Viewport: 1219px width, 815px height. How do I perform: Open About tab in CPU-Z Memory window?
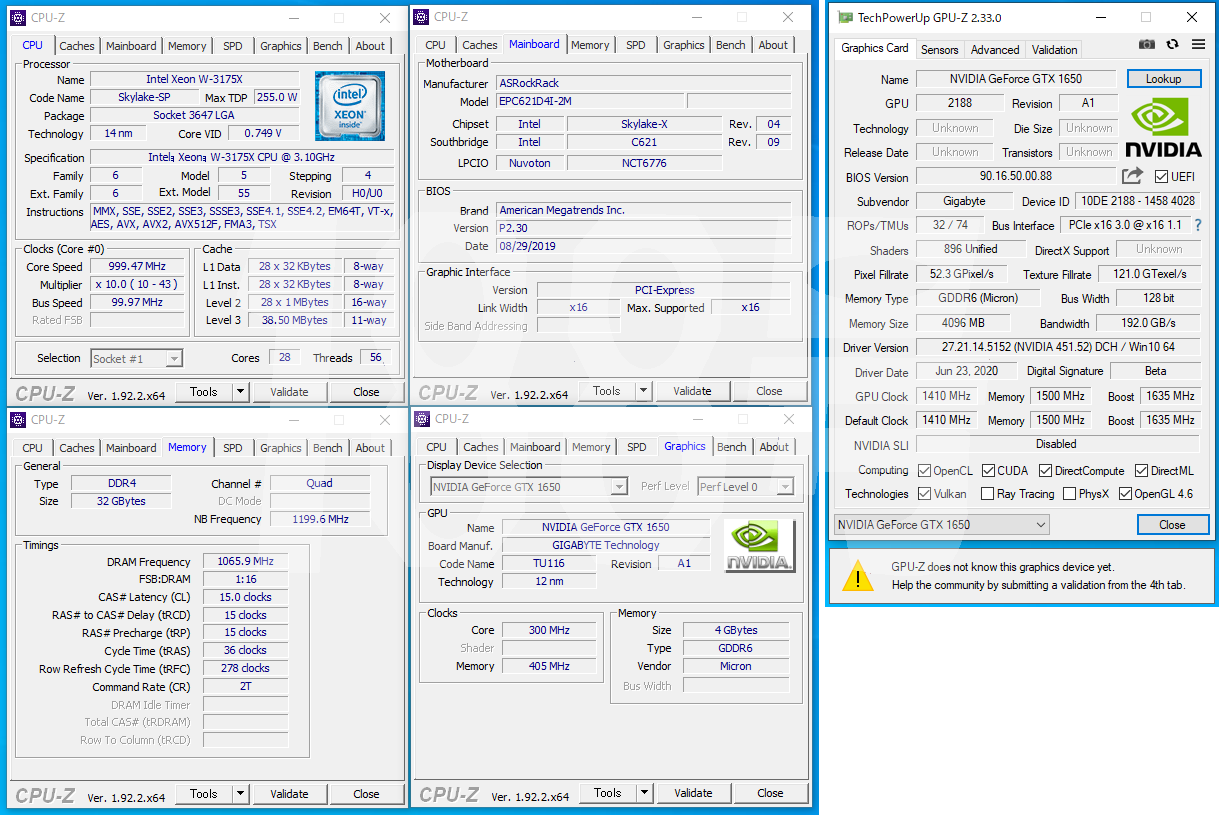click(x=370, y=448)
